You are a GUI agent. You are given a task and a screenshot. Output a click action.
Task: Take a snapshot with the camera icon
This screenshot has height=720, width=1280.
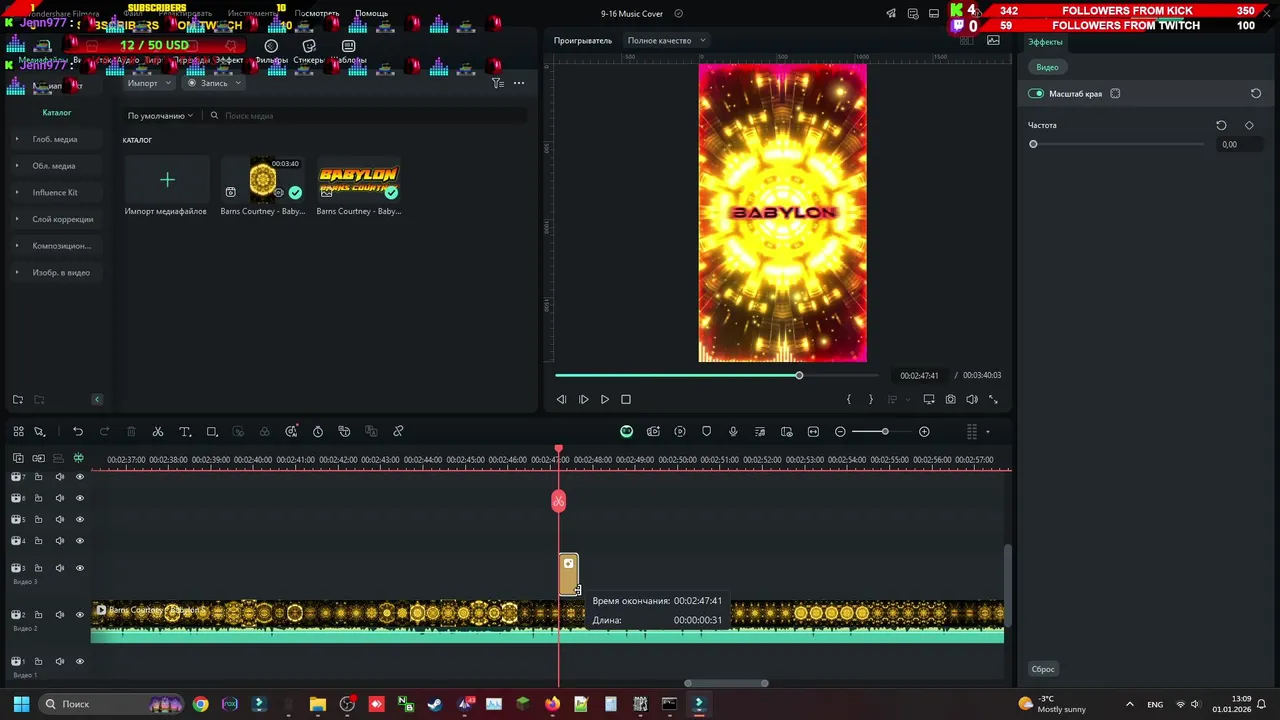[950, 399]
